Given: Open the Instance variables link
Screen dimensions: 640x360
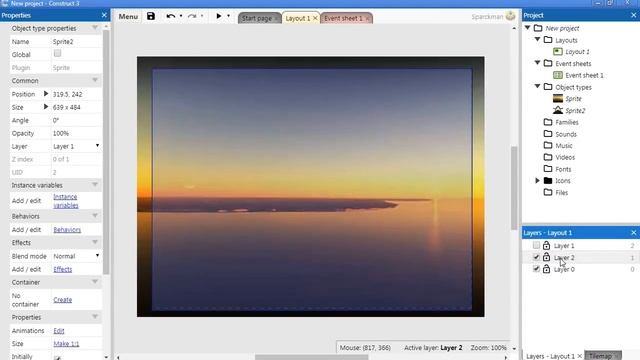Looking at the screenshot, I should point(66,201).
